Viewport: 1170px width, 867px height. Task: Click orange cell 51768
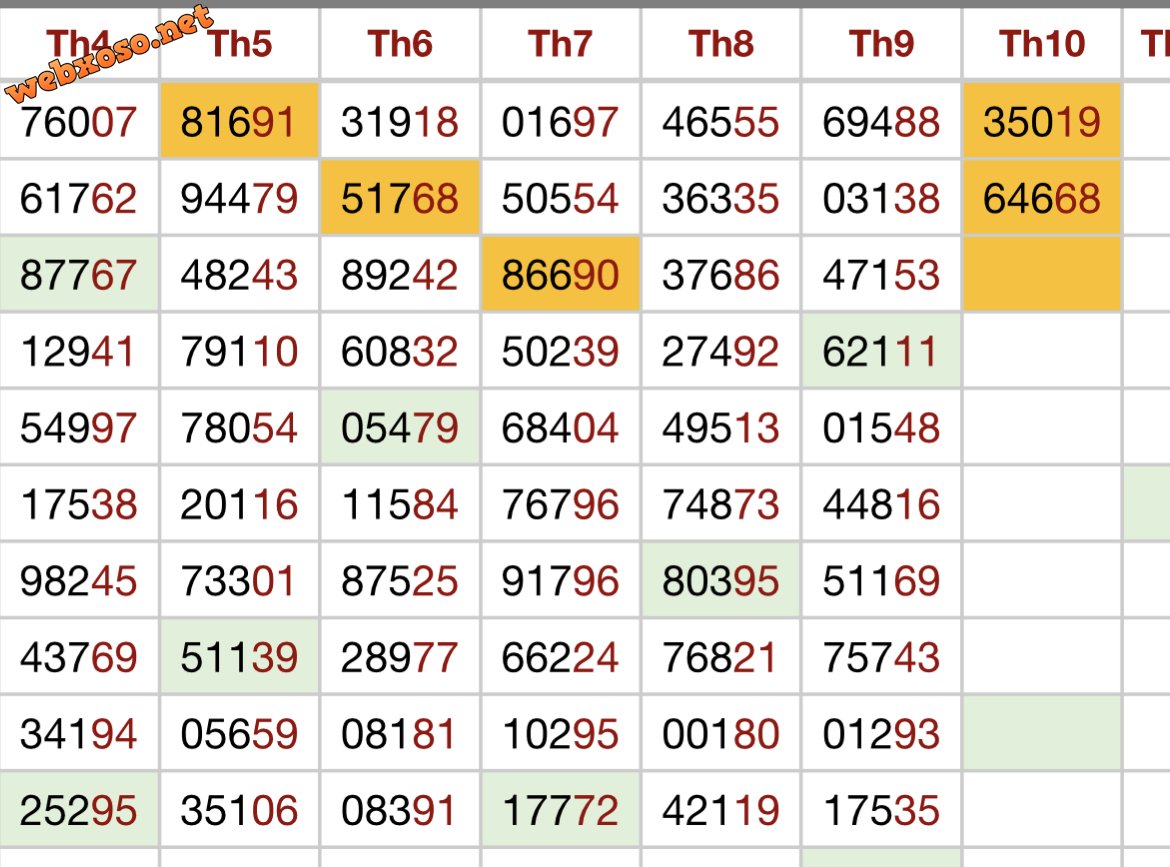coord(400,198)
